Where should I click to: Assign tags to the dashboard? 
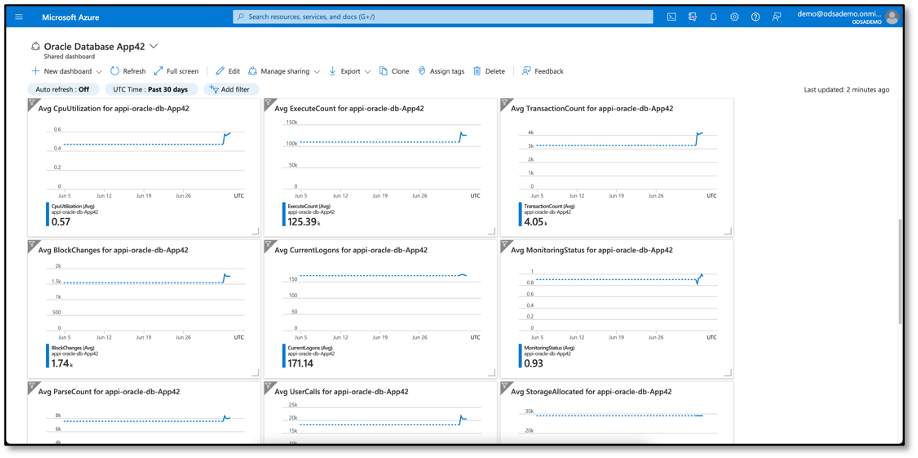(441, 71)
